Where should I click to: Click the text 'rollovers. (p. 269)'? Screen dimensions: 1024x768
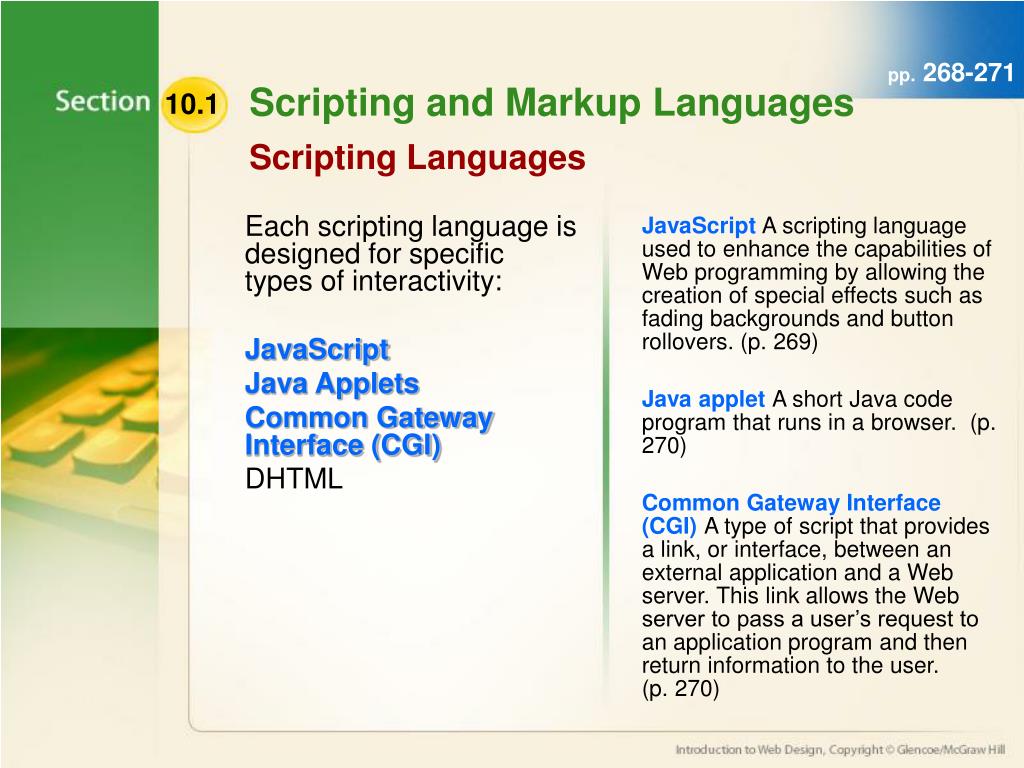[729, 342]
